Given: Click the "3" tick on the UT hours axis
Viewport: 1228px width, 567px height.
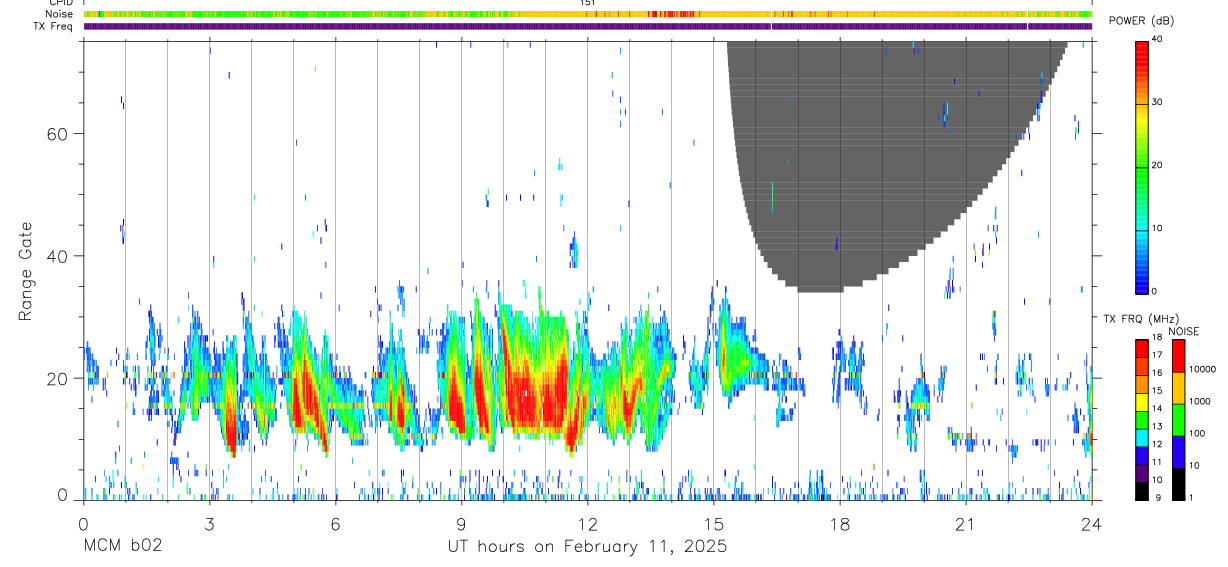Looking at the screenshot, I should tap(210, 523).
